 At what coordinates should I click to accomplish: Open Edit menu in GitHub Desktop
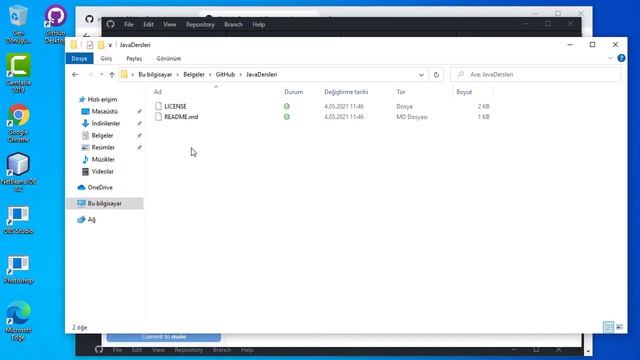click(x=148, y=24)
